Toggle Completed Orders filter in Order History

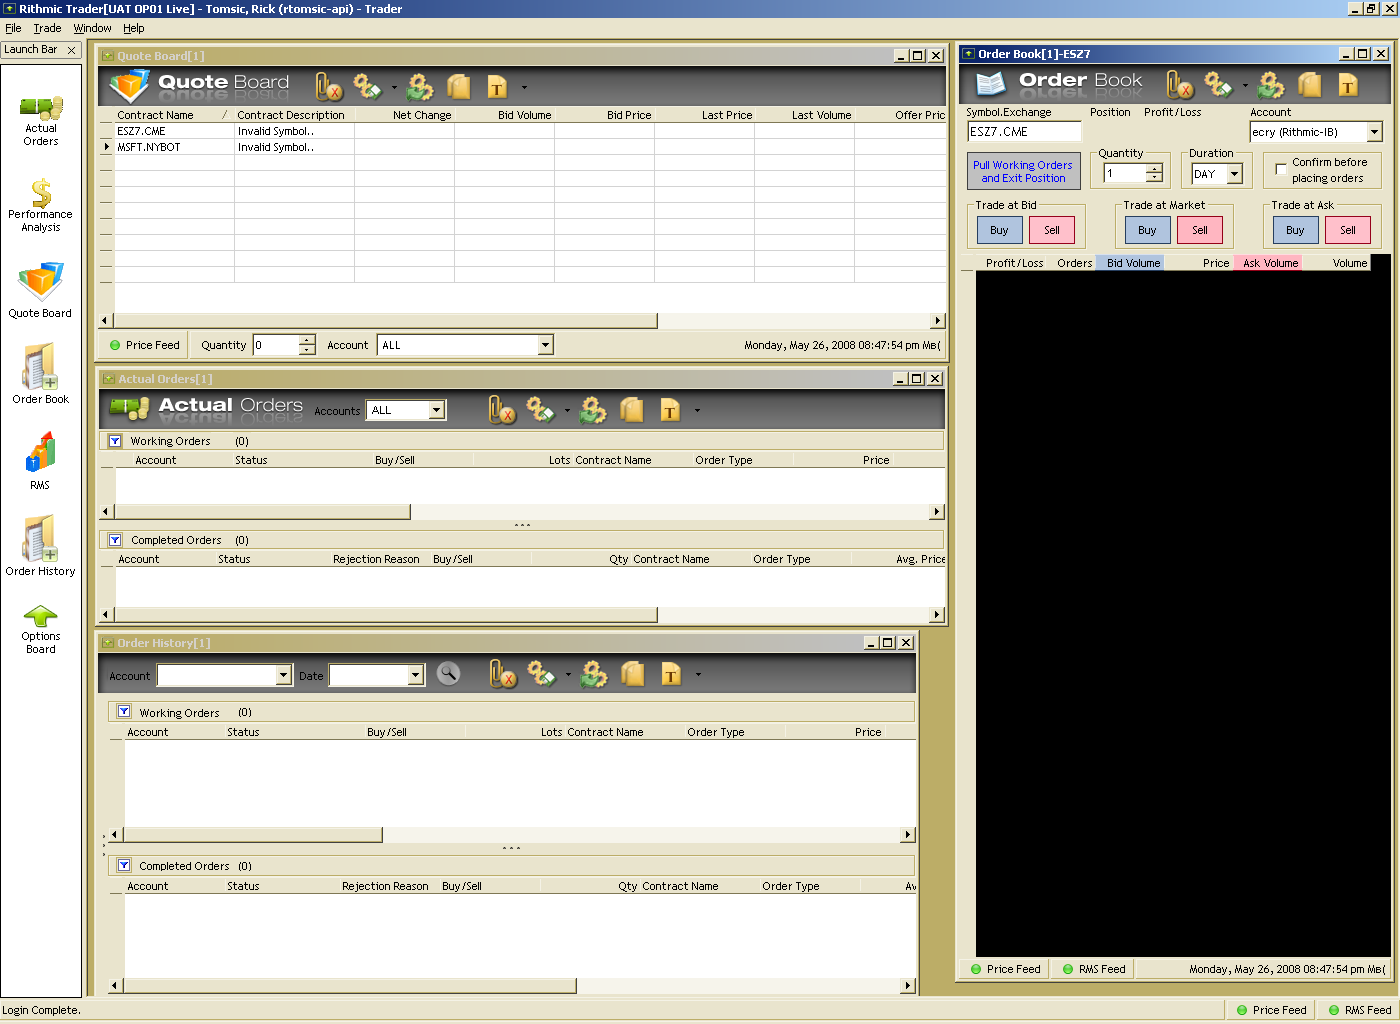pos(124,866)
